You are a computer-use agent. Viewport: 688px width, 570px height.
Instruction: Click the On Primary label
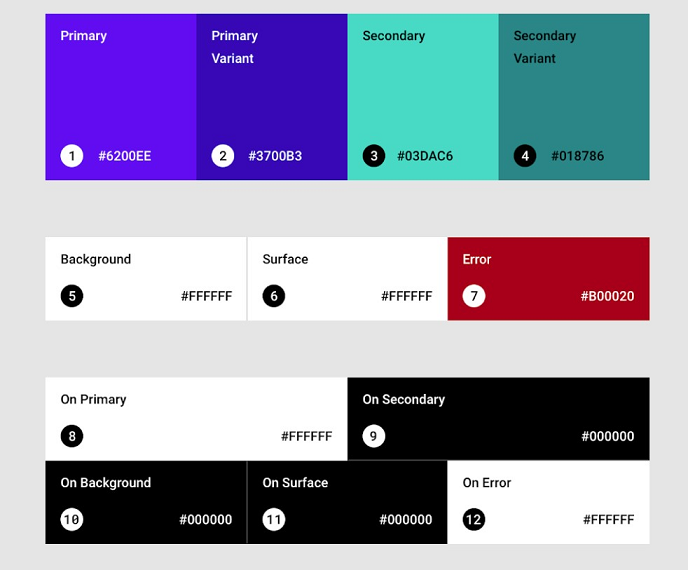point(93,399)
